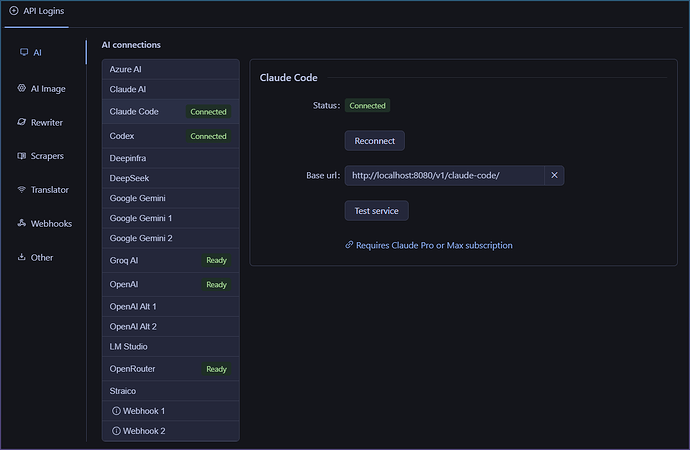Click the Reconnect button
690x450 pixels.
(374, 141)
